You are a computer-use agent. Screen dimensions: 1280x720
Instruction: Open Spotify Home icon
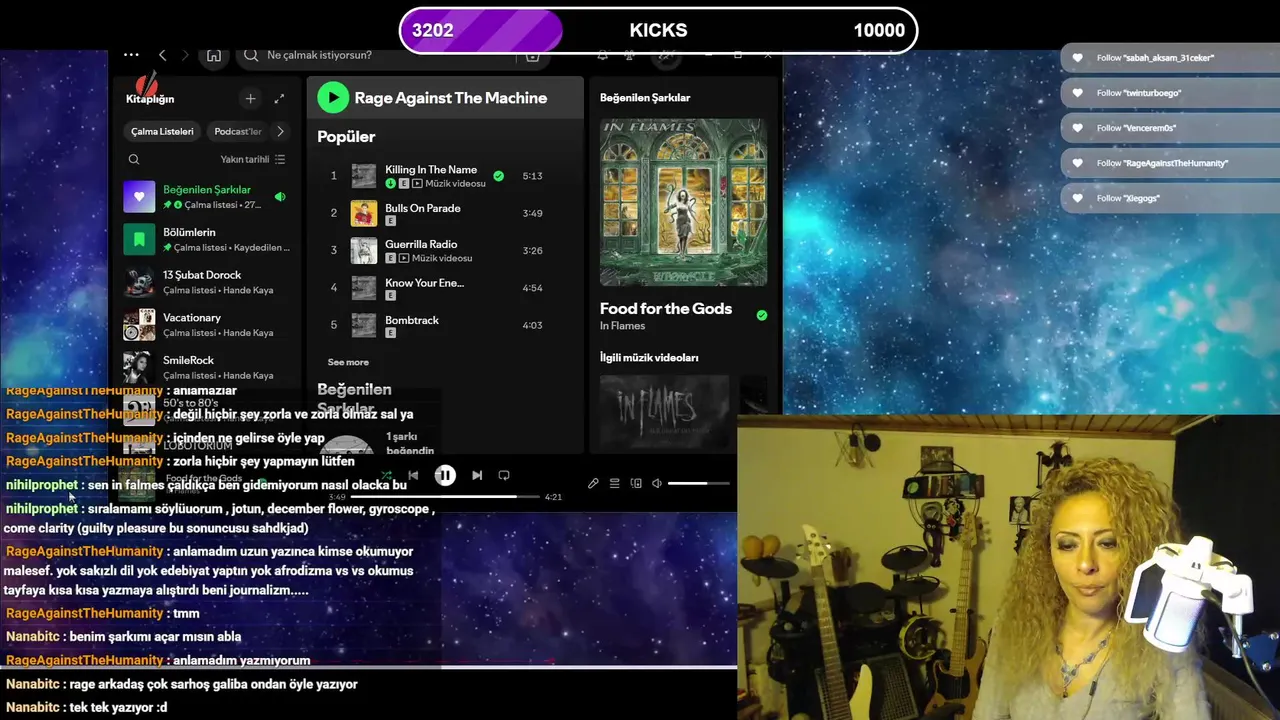point(214,56)
